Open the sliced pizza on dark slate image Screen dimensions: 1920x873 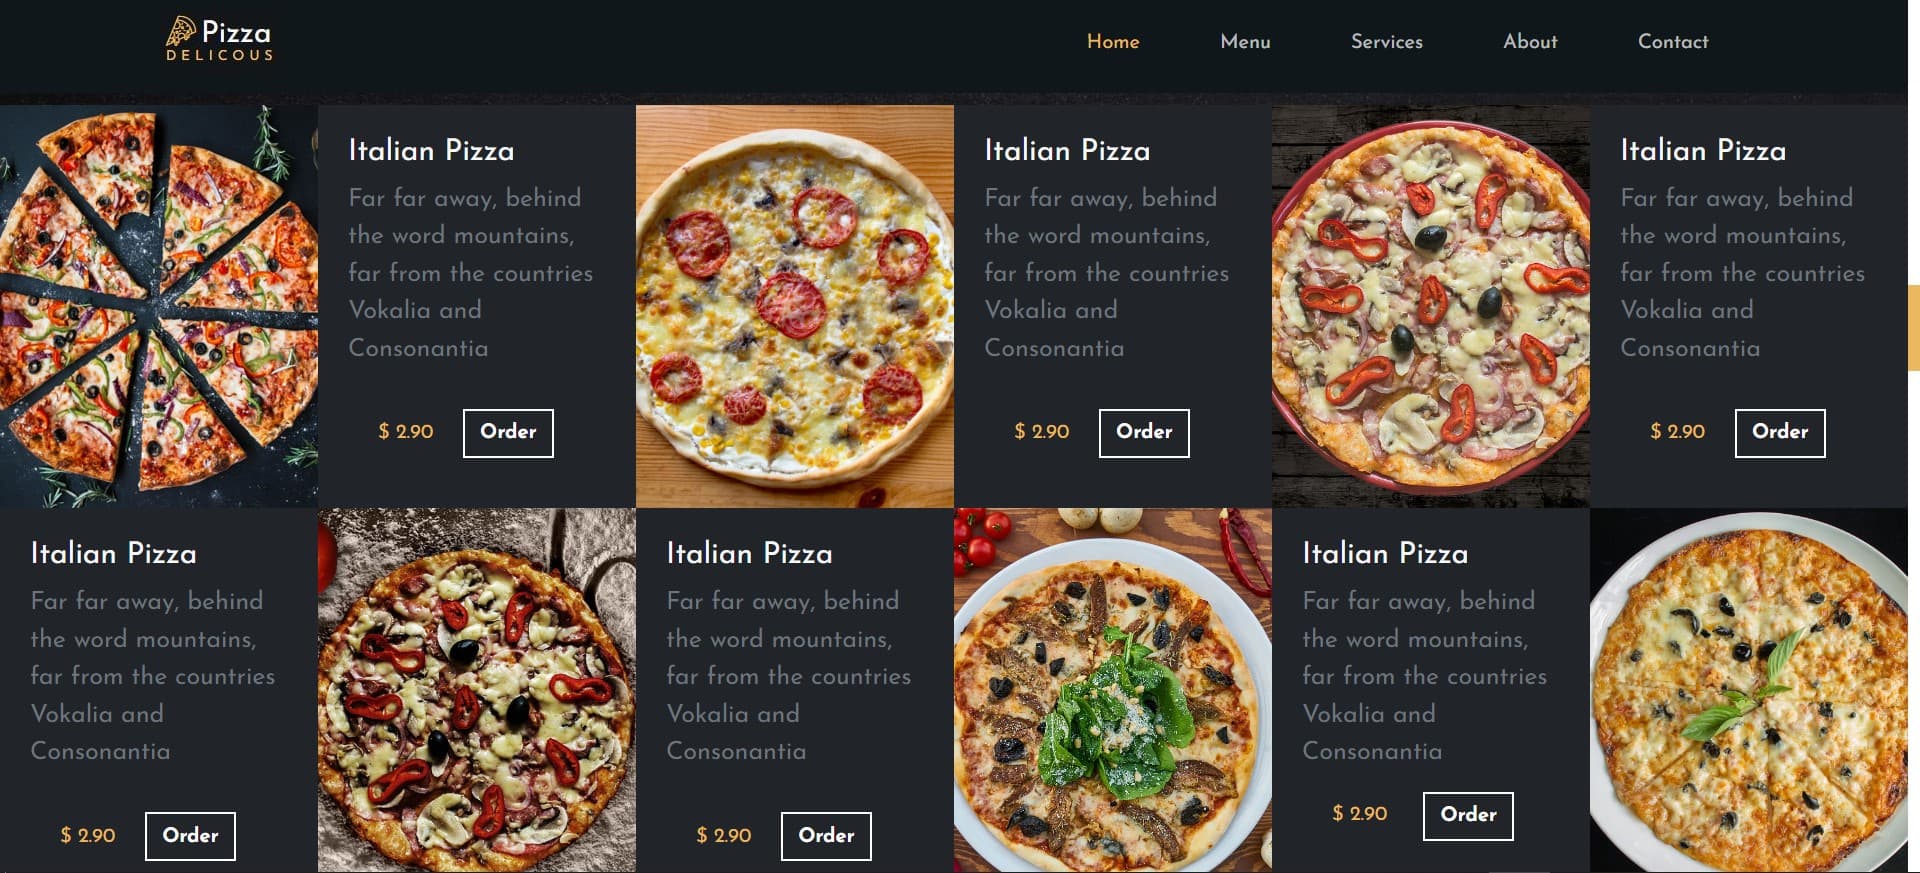click(x=159, y=306)
